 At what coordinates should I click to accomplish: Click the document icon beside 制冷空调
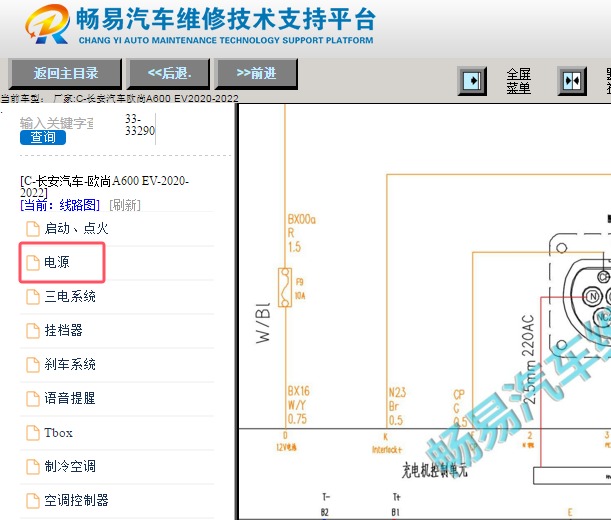[33, 467]
